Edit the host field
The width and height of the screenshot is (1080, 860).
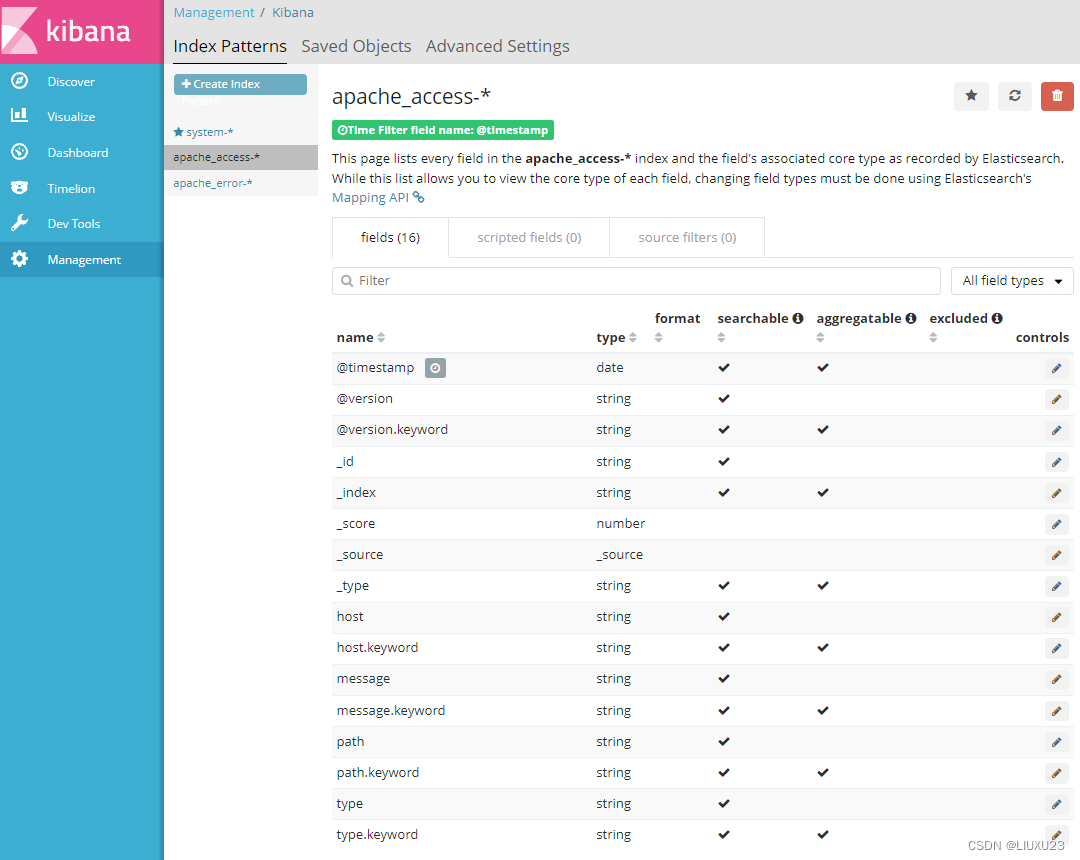1057,617
